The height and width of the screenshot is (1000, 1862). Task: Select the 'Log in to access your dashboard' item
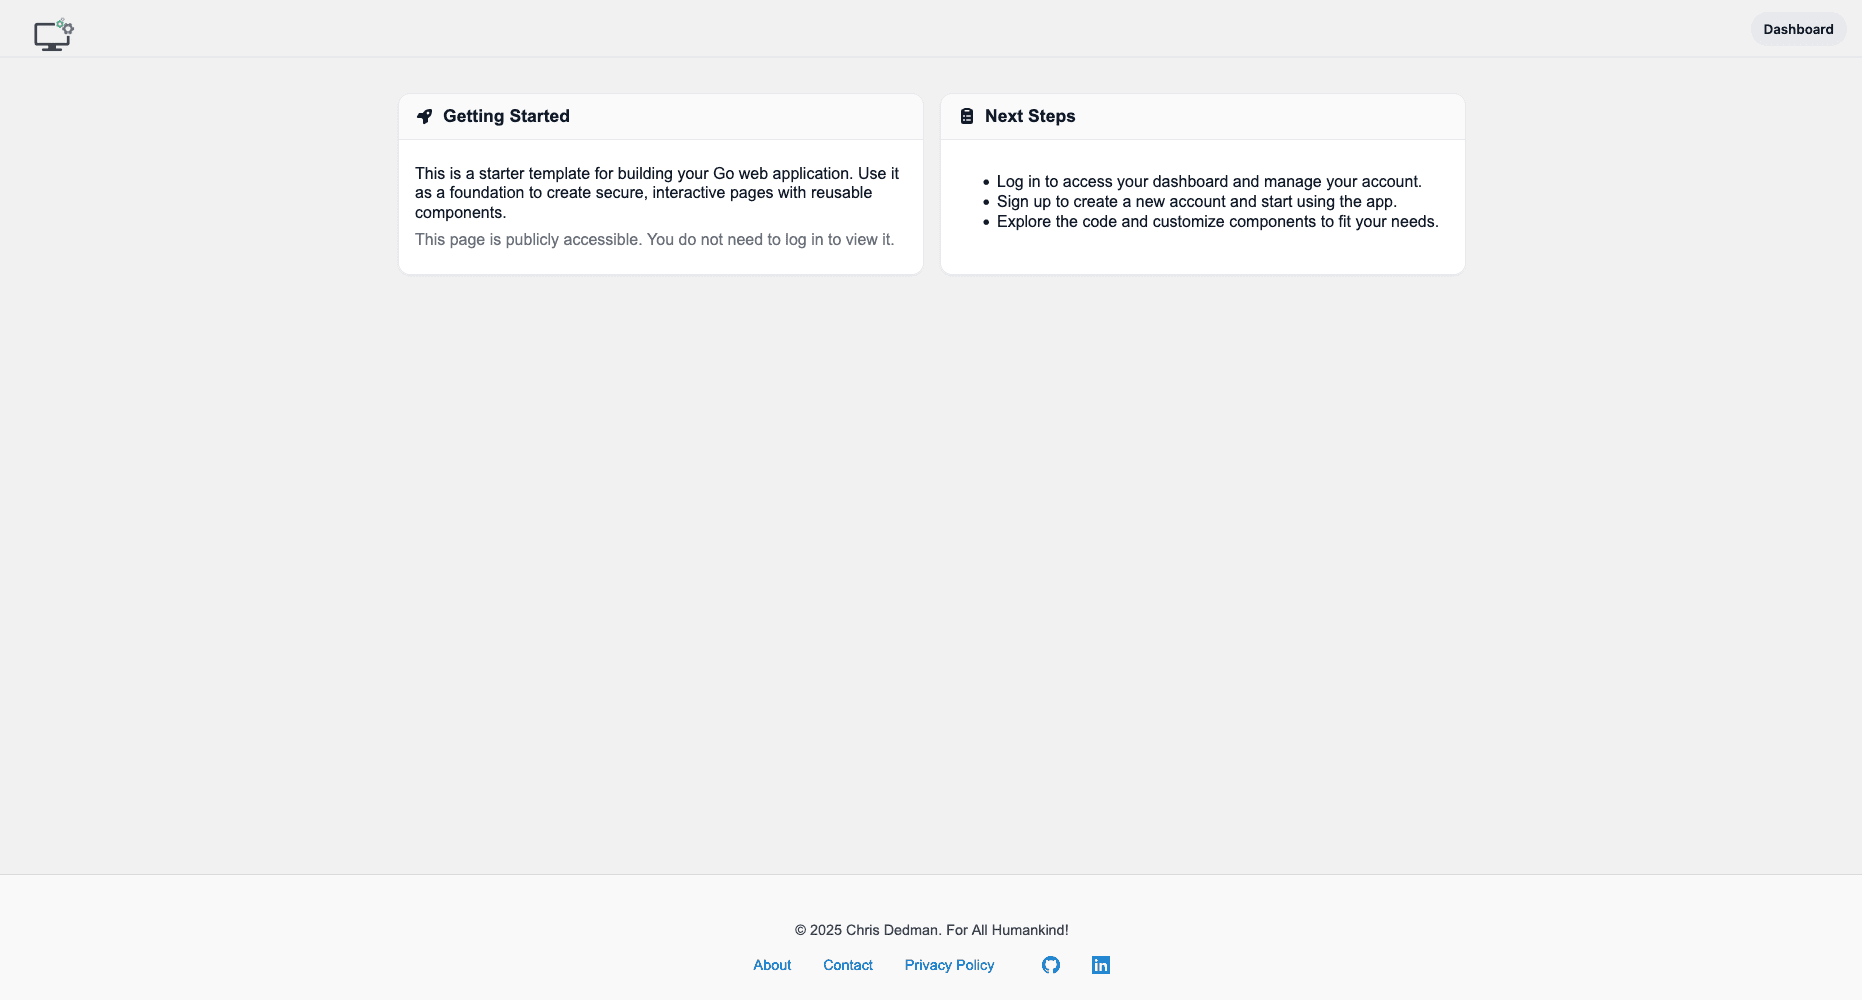coord(1208,181)
